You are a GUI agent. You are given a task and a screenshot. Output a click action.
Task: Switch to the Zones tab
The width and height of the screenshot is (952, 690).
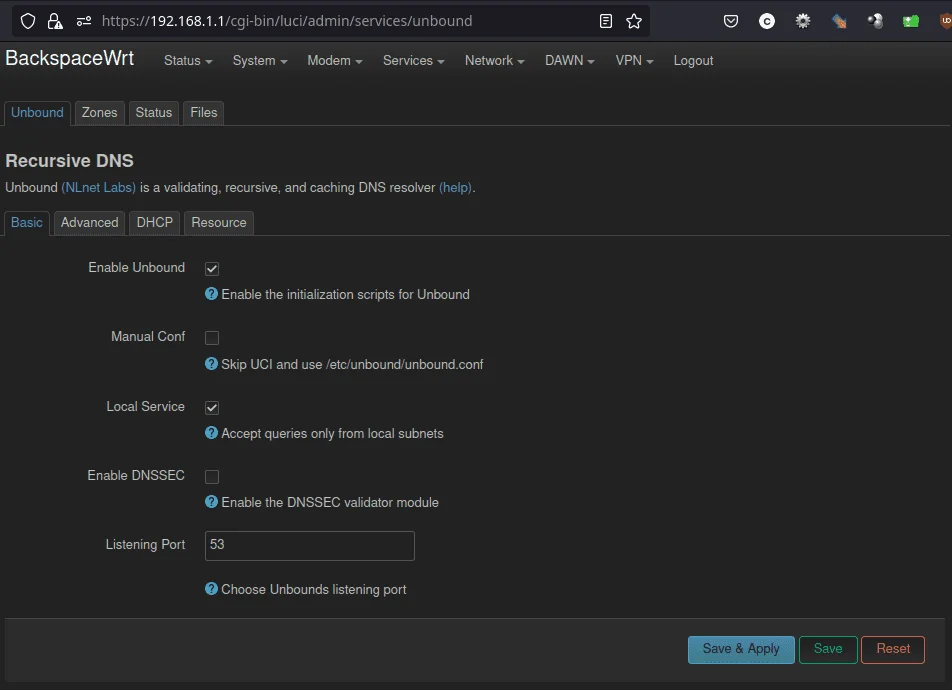coord(100,113)
